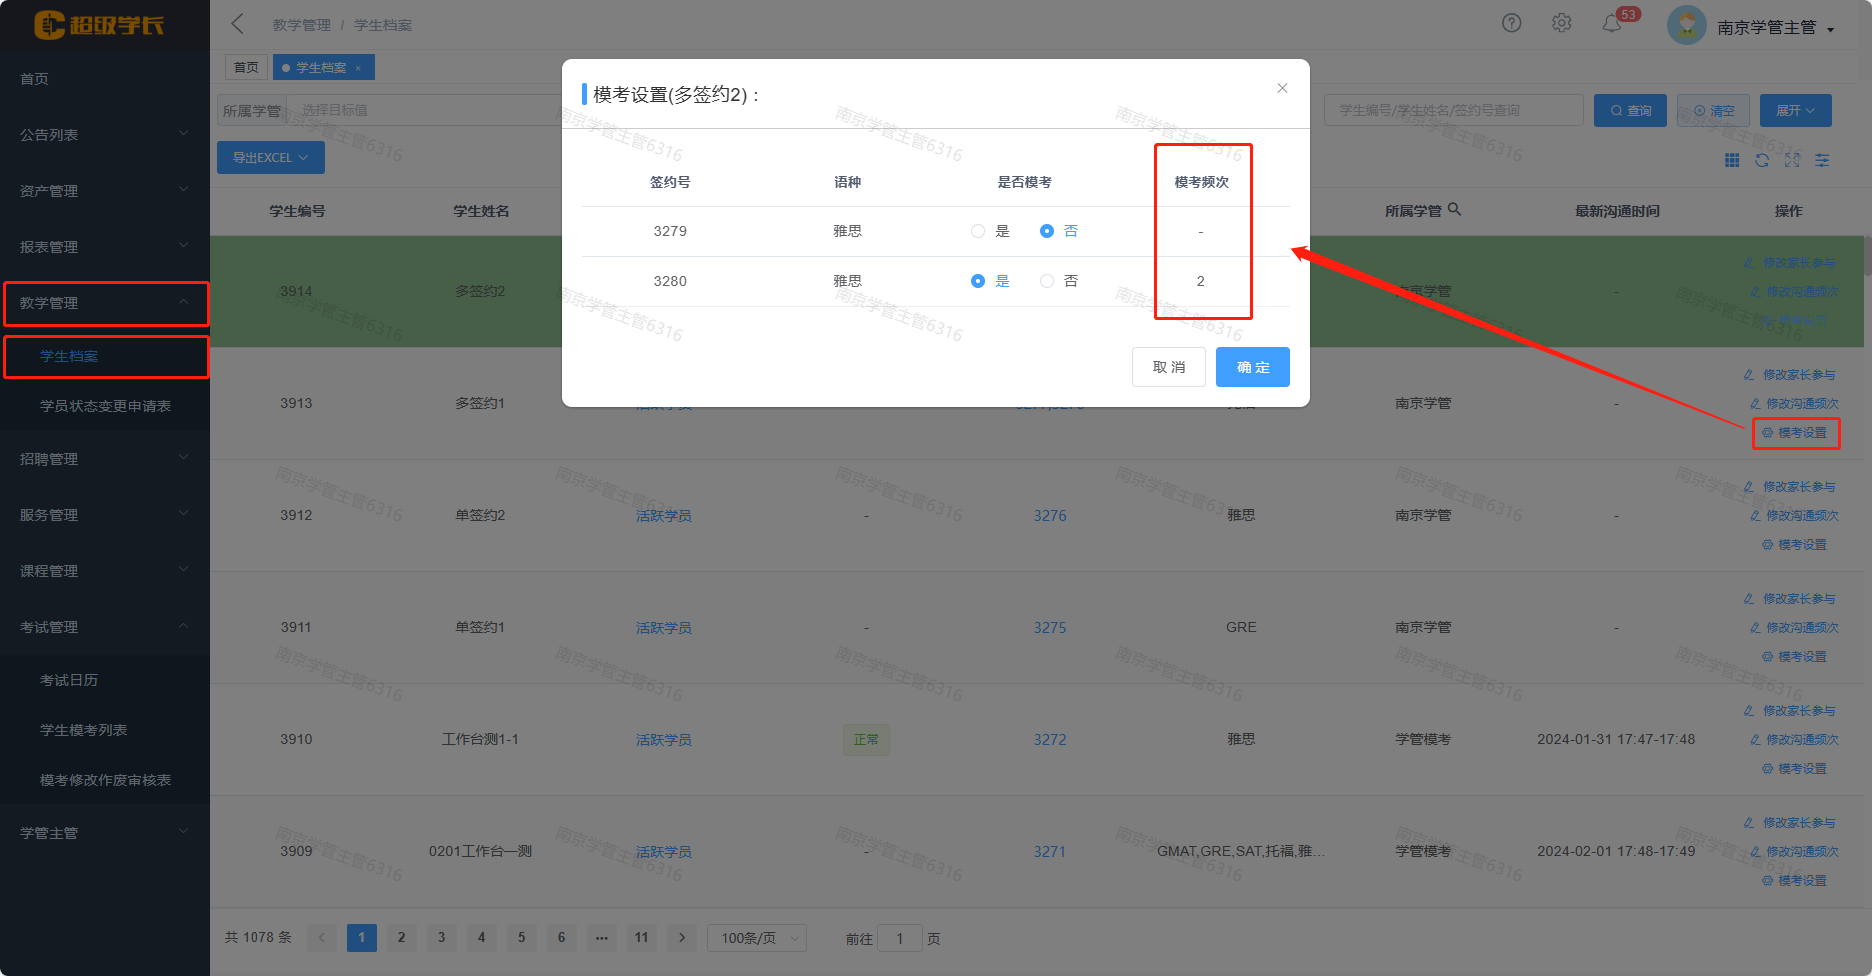Open 学生模考列表 in the sidebar
The height and width of the screenshot is (976, 1872).
click(x=84, y=730)
